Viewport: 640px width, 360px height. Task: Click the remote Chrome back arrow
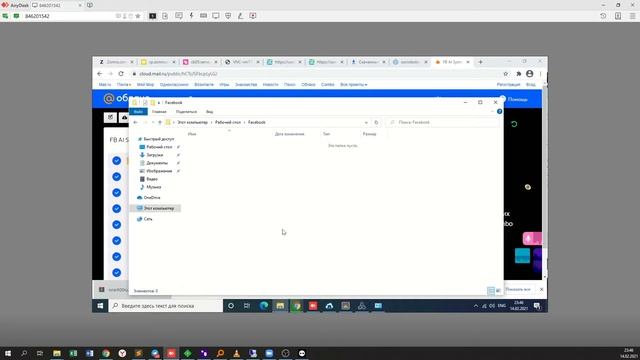click(x=100, y=73)
